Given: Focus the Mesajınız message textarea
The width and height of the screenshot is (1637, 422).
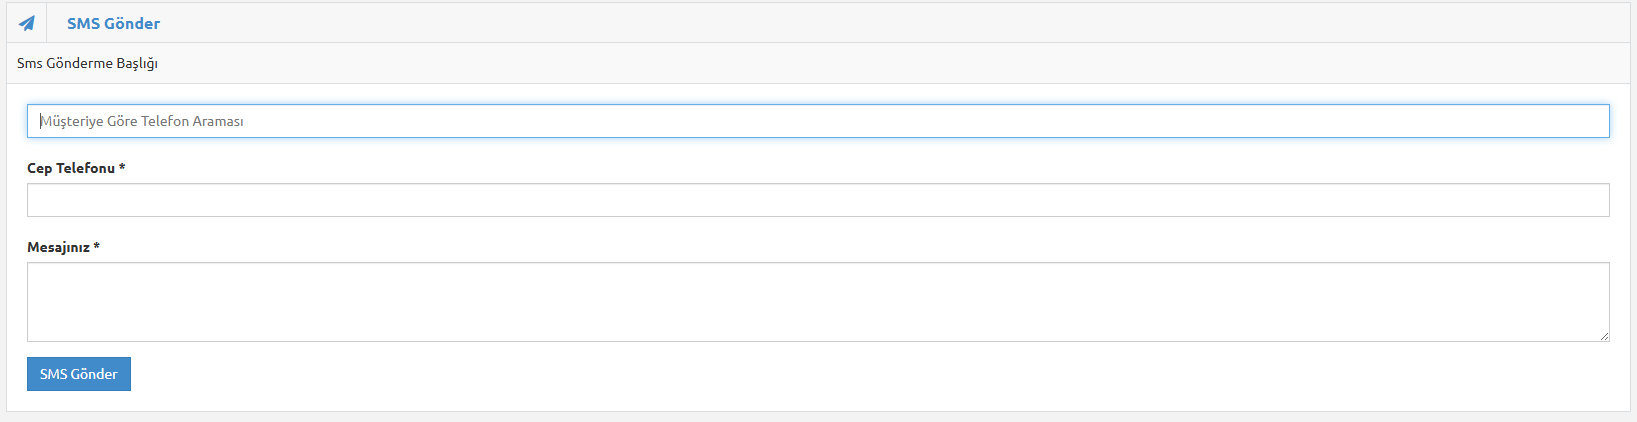Looking at the screenshot, I should (x=818, y=302).
